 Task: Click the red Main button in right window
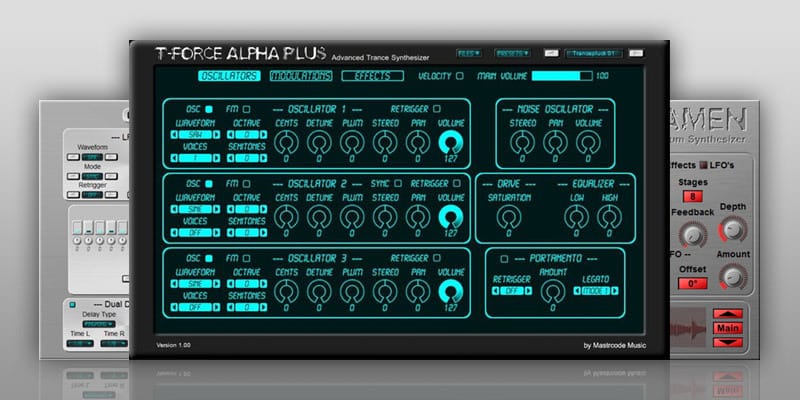click(728, 328)
